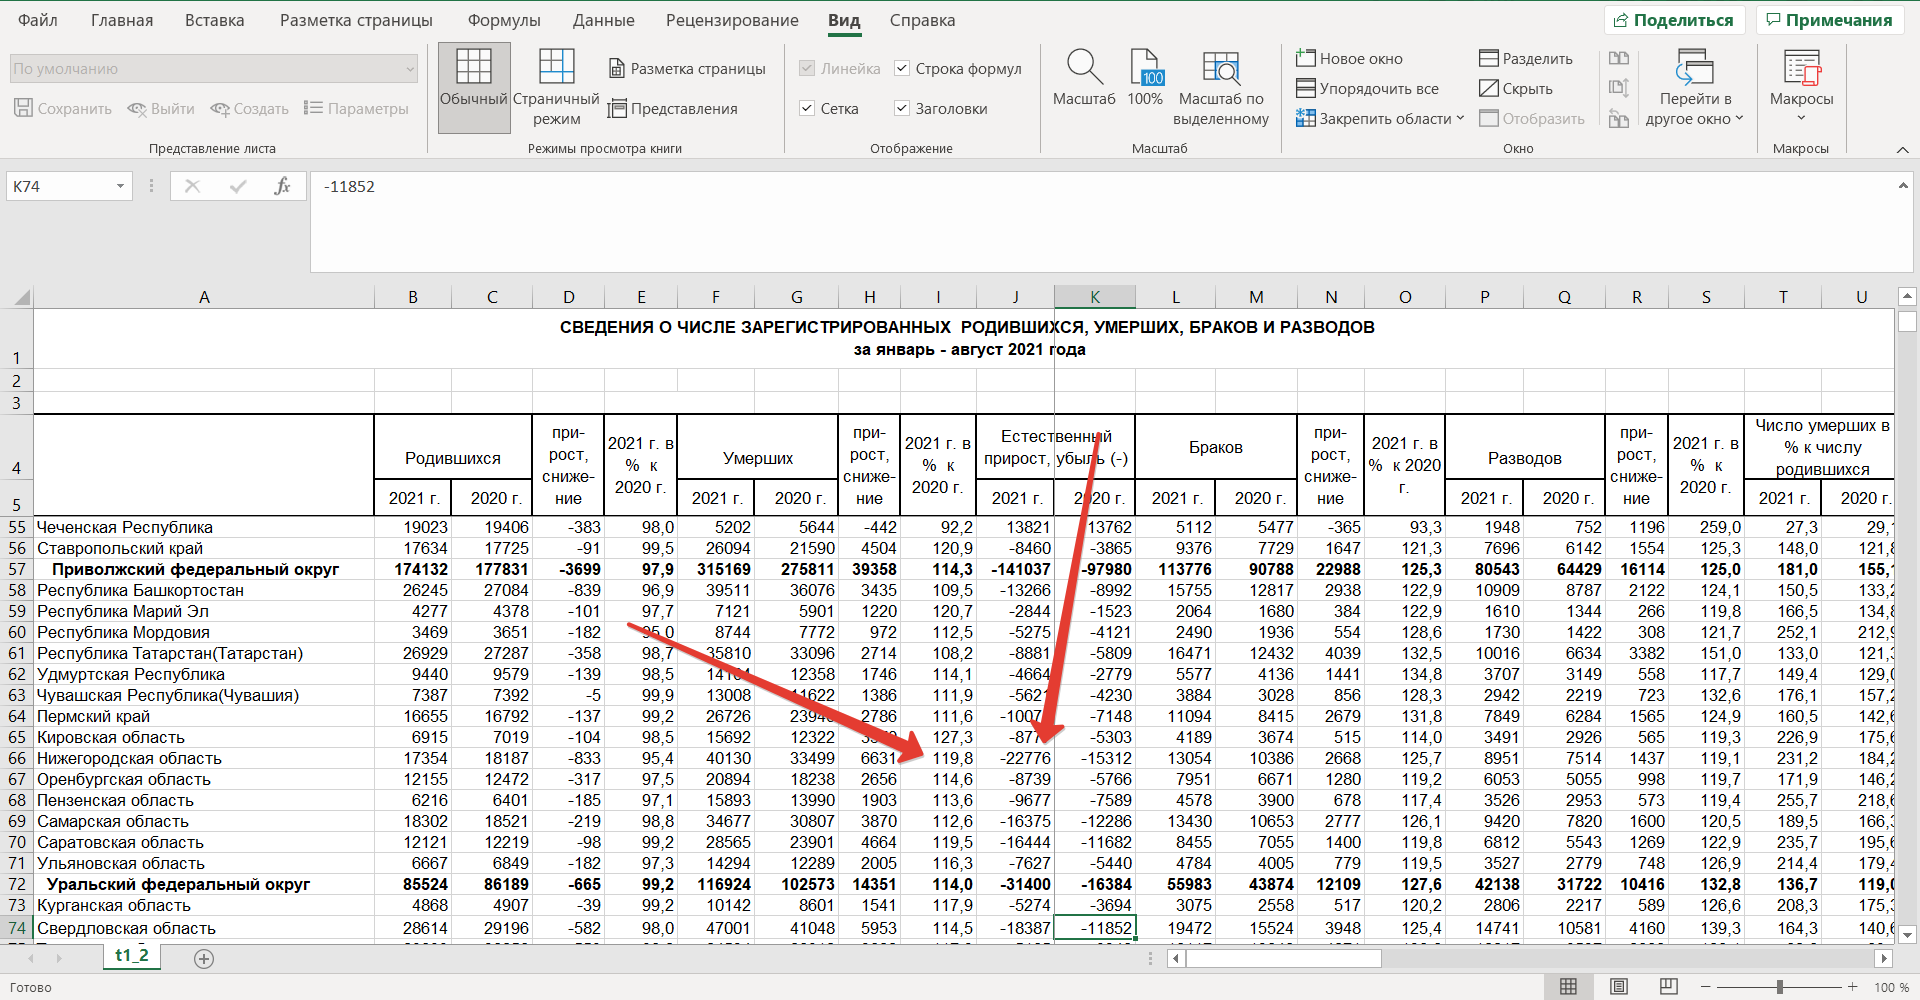This screenshot has width=1920, height=1000.
Task: Click the Macros (Макросы) icon
Action: pyautogui.click(x=1801, y=68)
